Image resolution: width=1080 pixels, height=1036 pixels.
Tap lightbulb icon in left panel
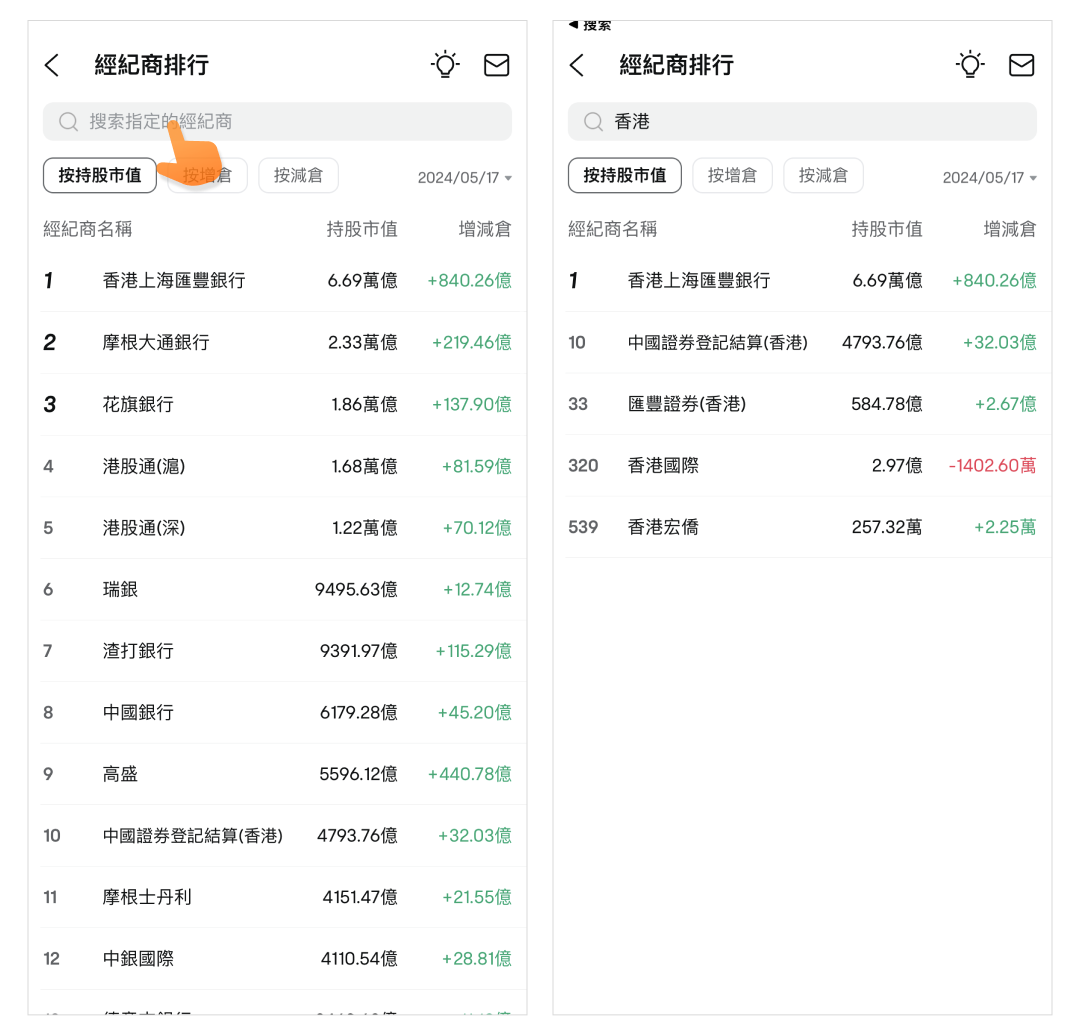pos(445,65)
